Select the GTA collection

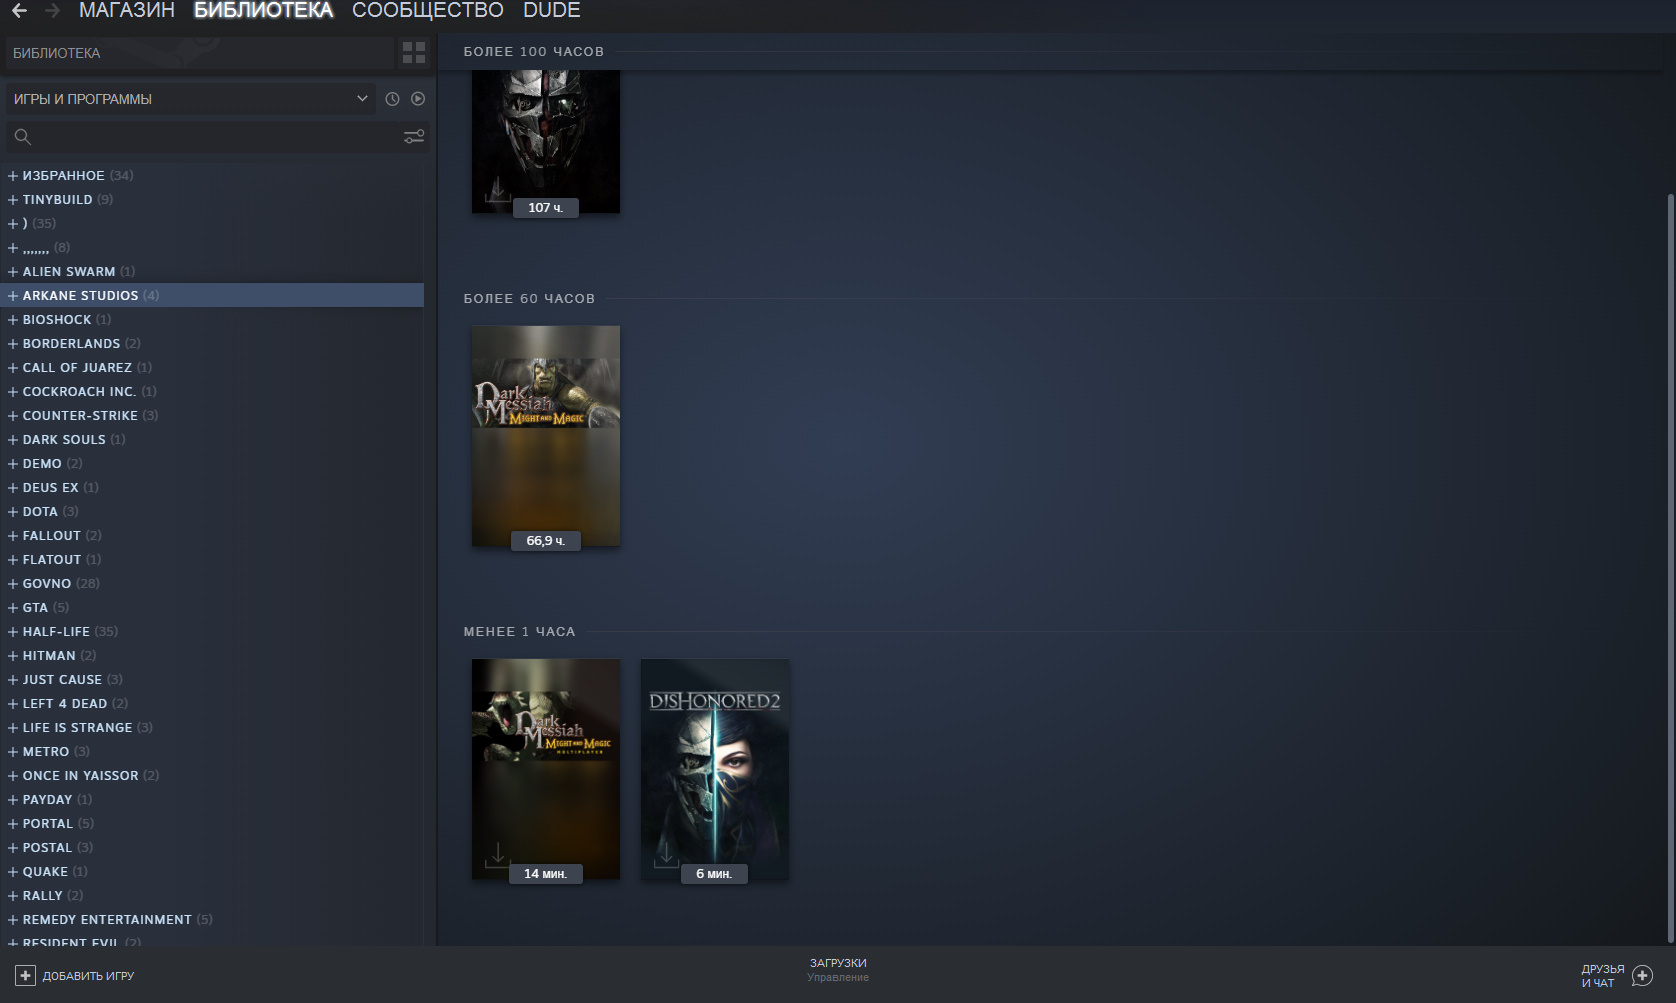(x=212, y=608)
